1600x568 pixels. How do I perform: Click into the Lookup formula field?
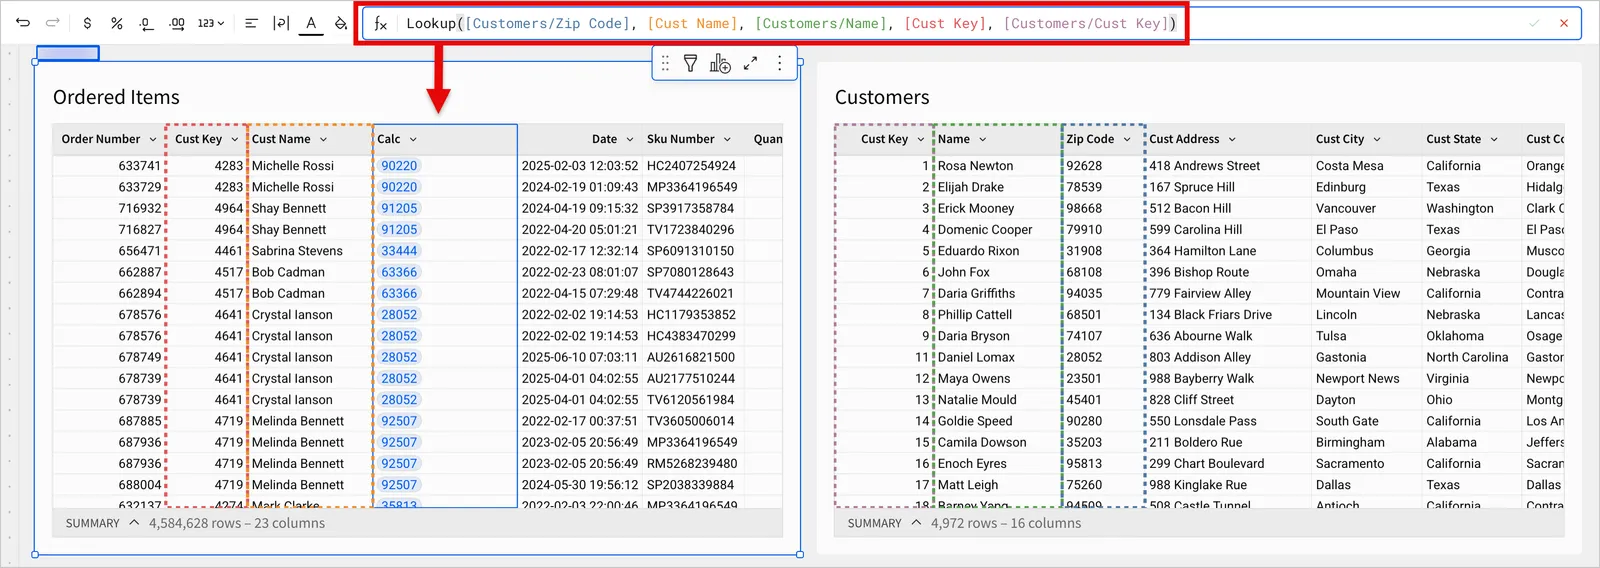pos(790,23)
